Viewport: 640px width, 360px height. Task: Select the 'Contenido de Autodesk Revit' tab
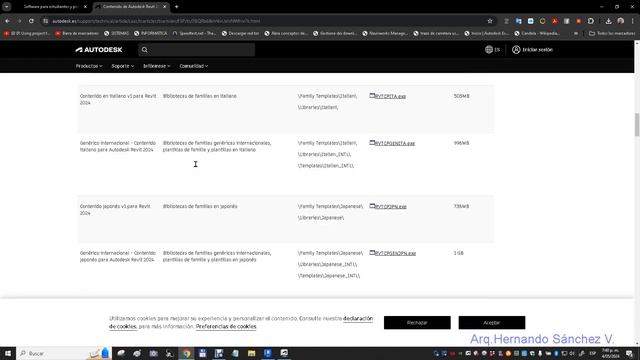click(x=130, y=7)
